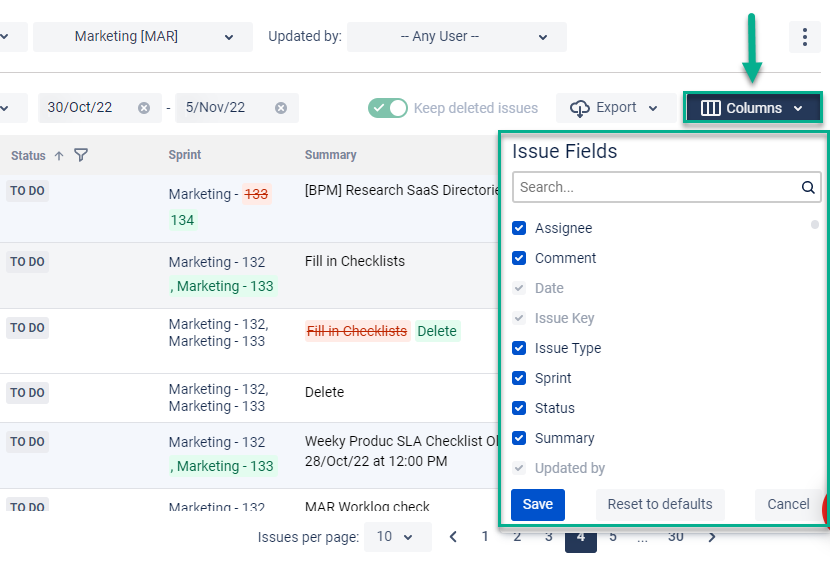Change Issues per page dropdown value

[x=398, y=537]
